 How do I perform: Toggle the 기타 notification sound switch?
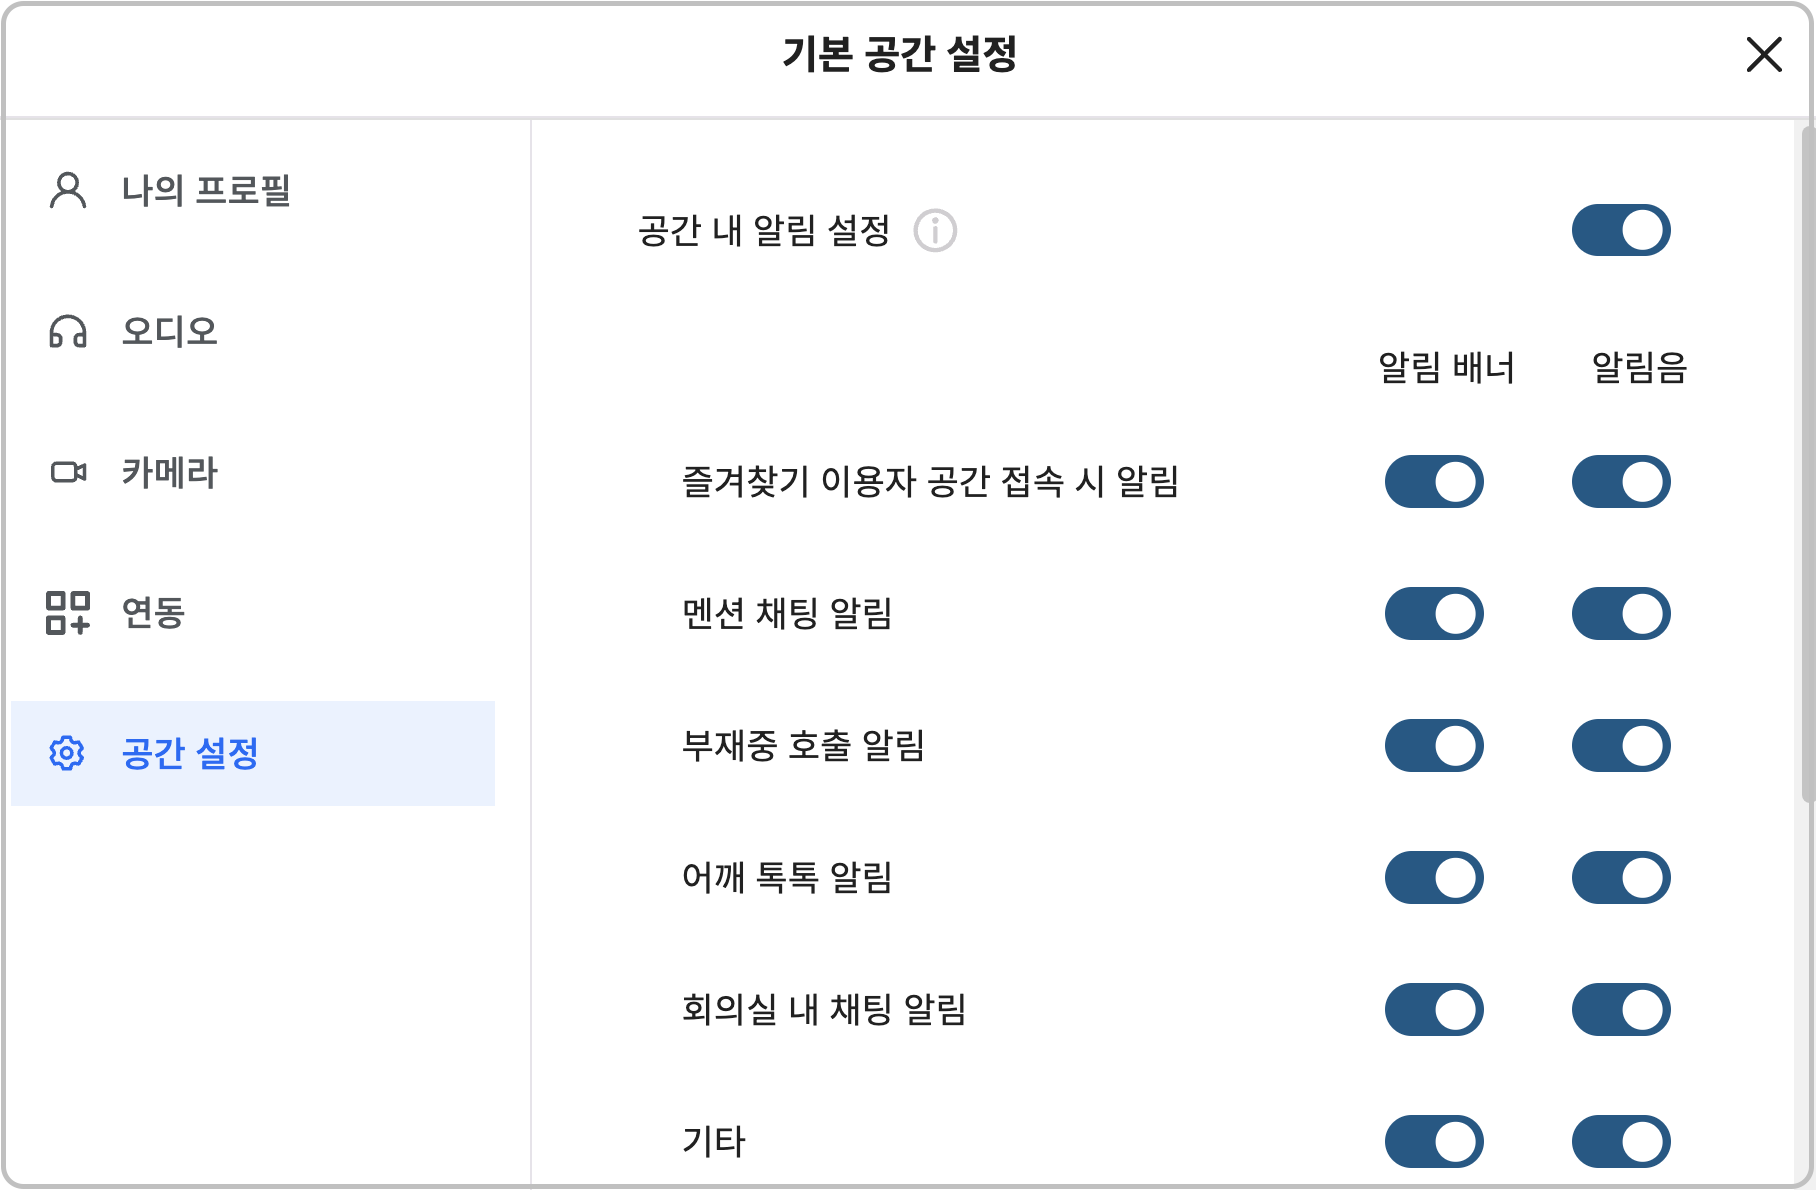1620,1142
